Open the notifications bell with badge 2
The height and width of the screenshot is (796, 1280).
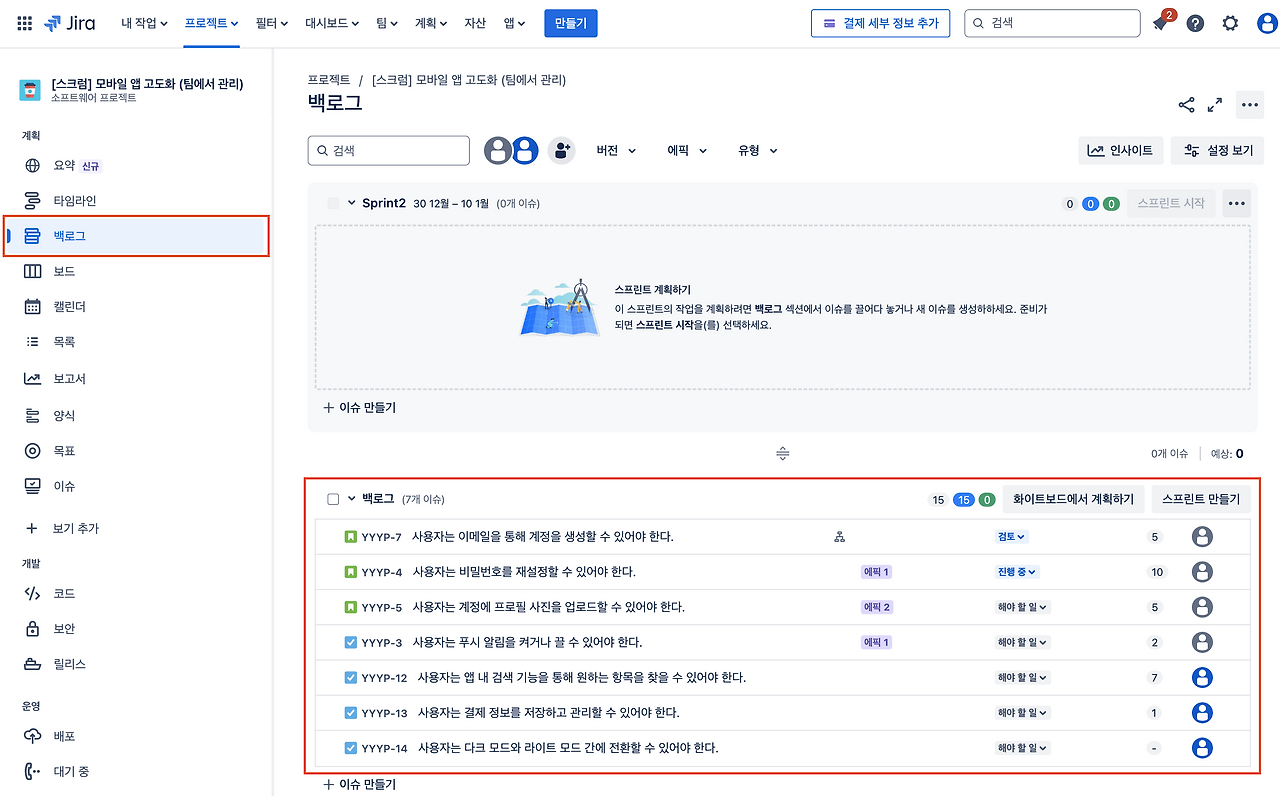pyautogui.click(x=1160, y=22)
